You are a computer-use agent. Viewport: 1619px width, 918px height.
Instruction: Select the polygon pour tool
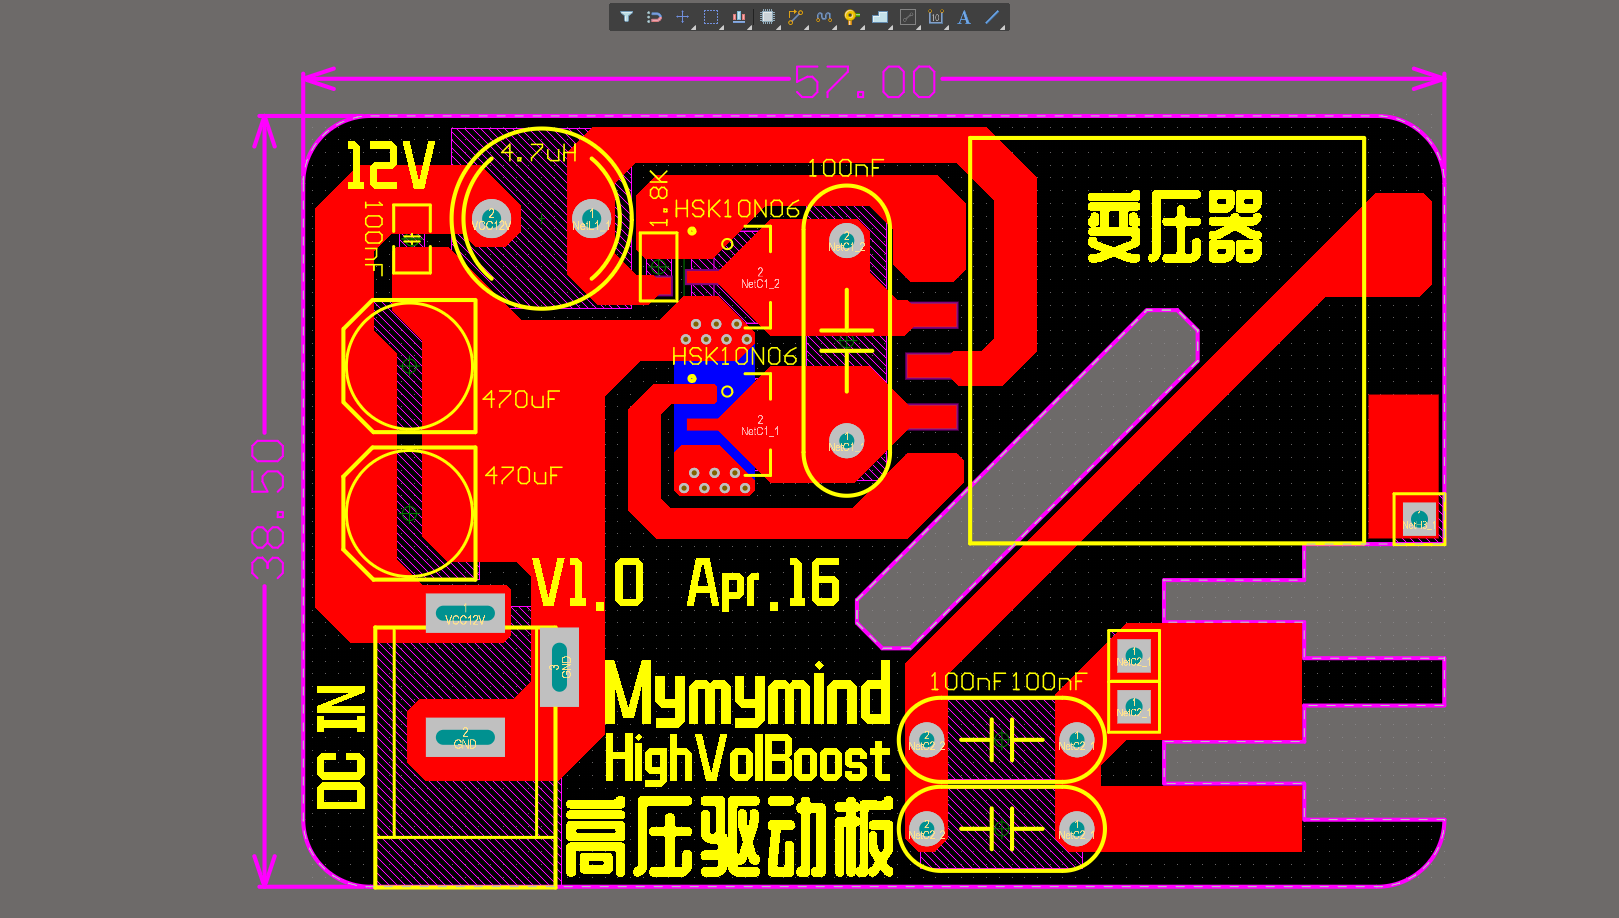click(882, 17)
